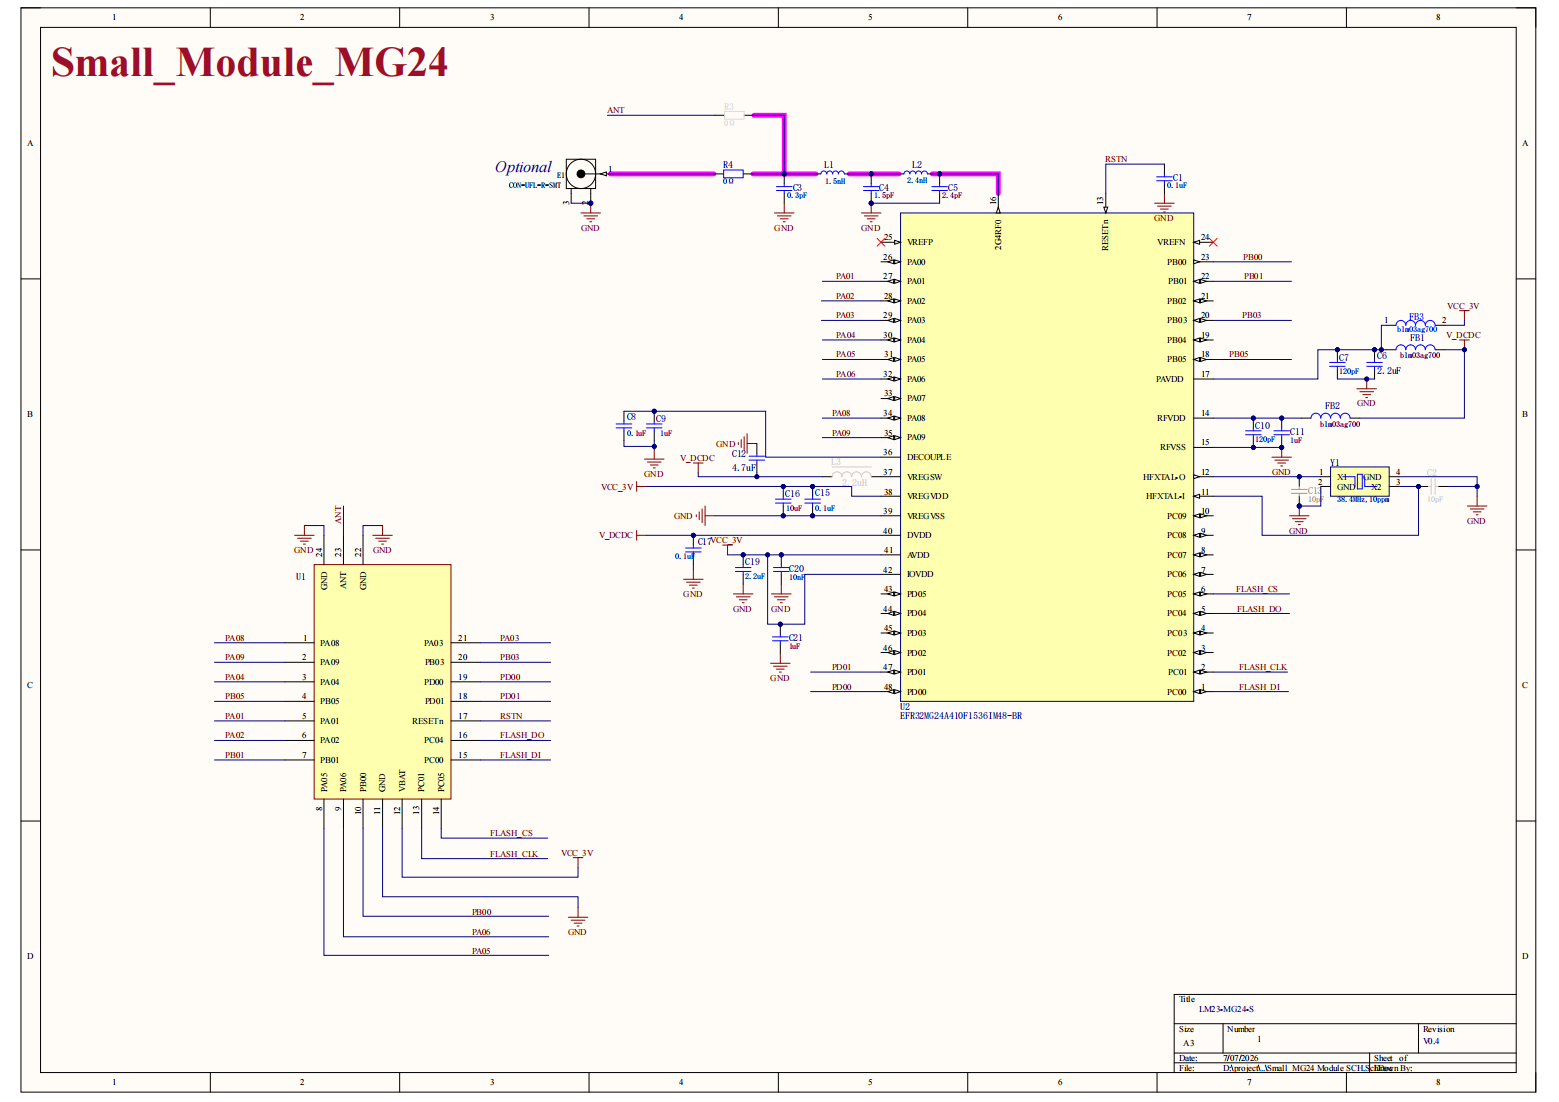
Task: Click the VREFN pin name on U2
Action: pyautogui.click(x=1171, y=242)
